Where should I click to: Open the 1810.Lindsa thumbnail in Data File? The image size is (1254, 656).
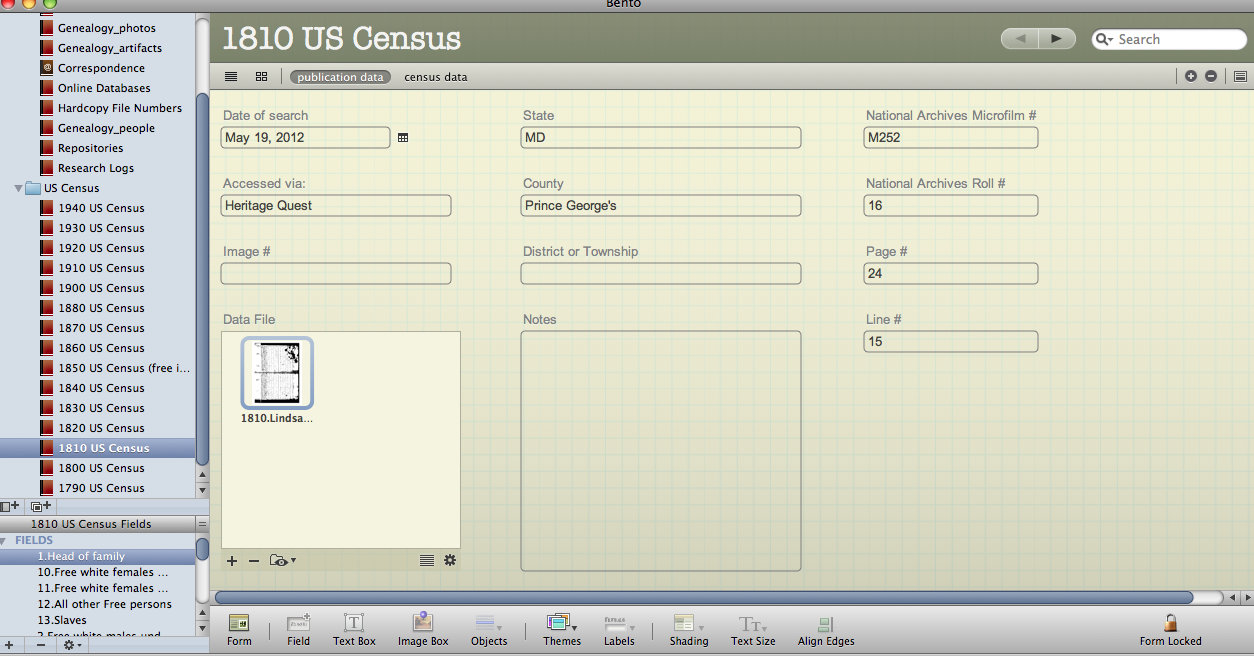[x=277, y=373]
